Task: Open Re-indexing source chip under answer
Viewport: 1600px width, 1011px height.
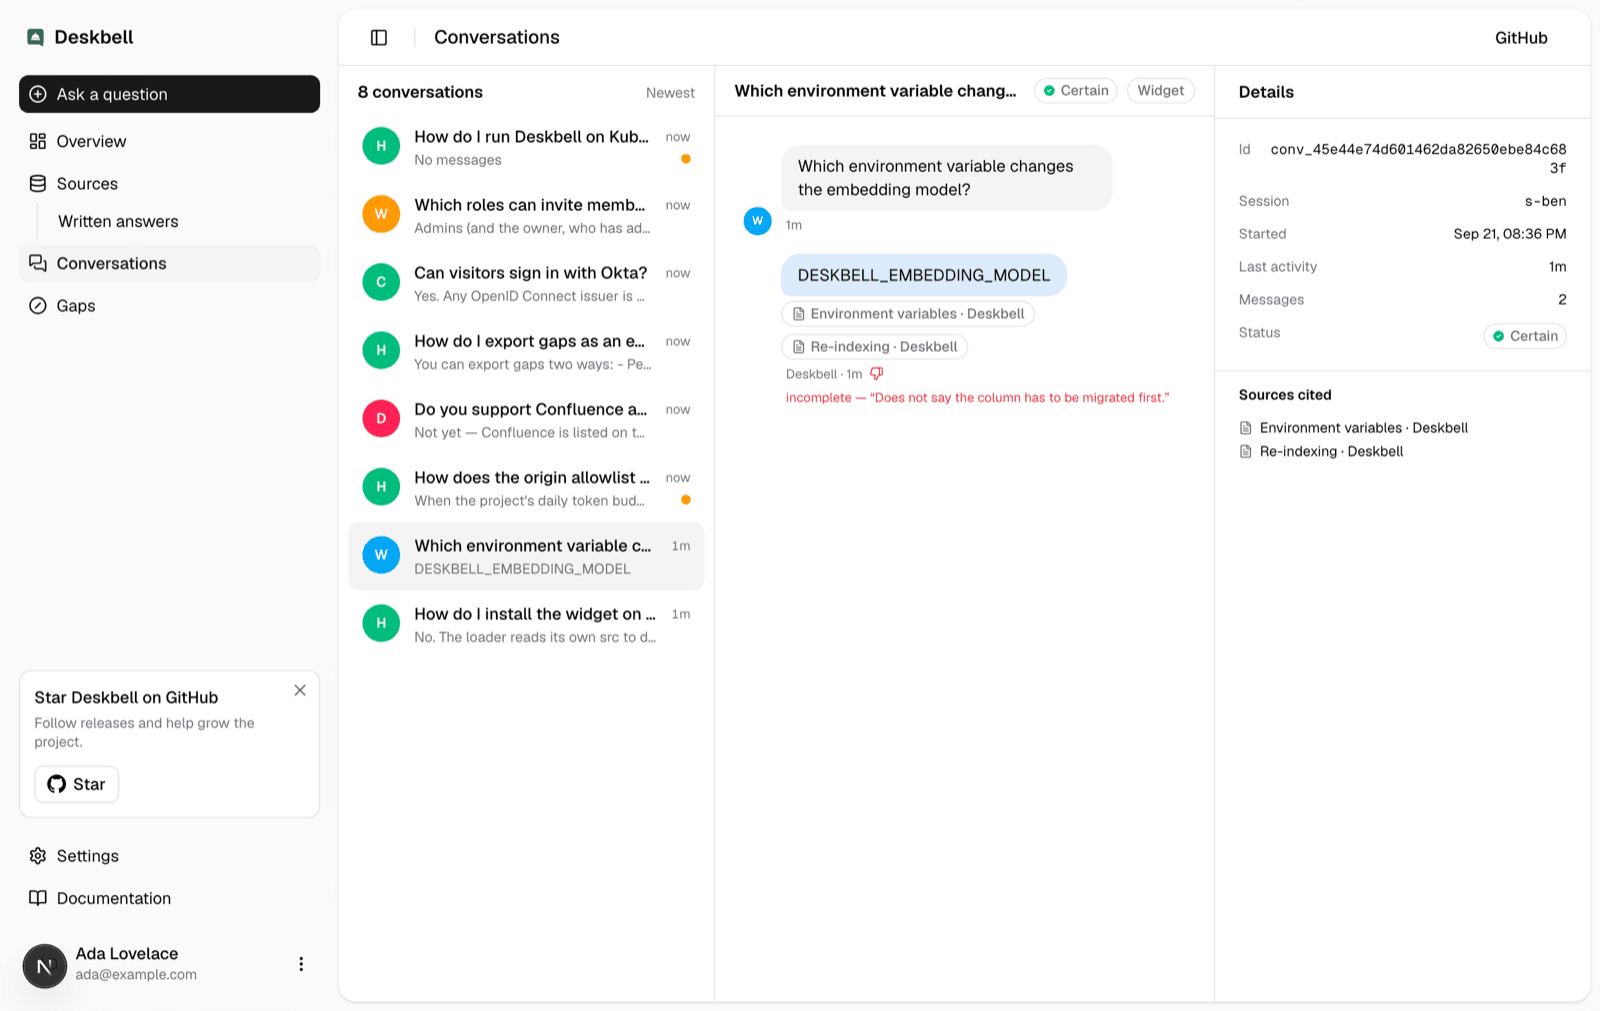Action: [x=874, y=347]
